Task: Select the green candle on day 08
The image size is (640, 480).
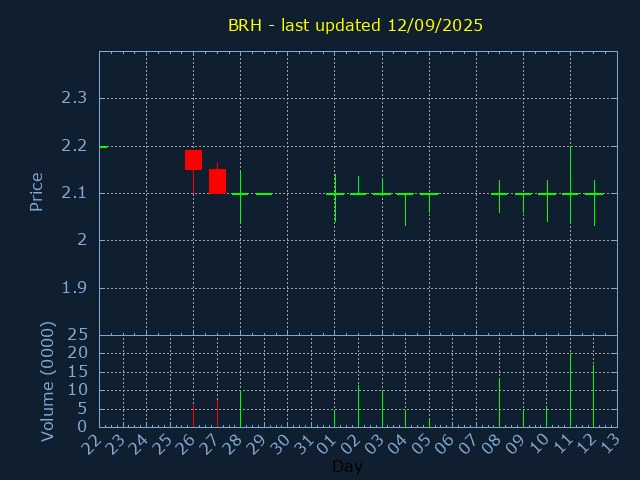Action: coord(499,194)
